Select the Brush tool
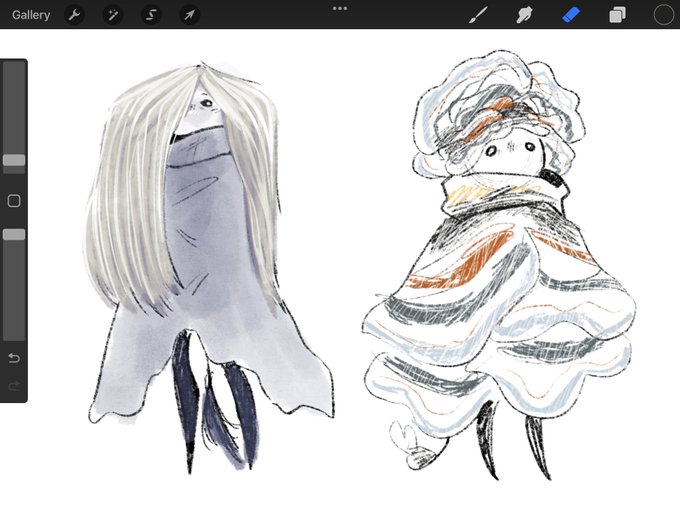680x510 pixels. pyautogui.click(x=478, y=15)
